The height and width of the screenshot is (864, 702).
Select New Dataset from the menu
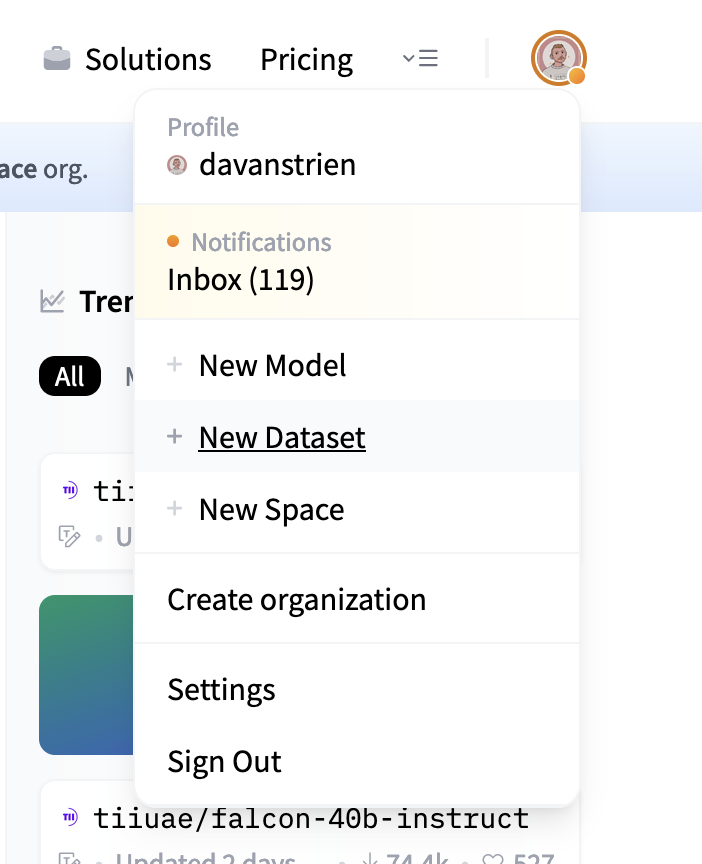[x=281, y=437]
